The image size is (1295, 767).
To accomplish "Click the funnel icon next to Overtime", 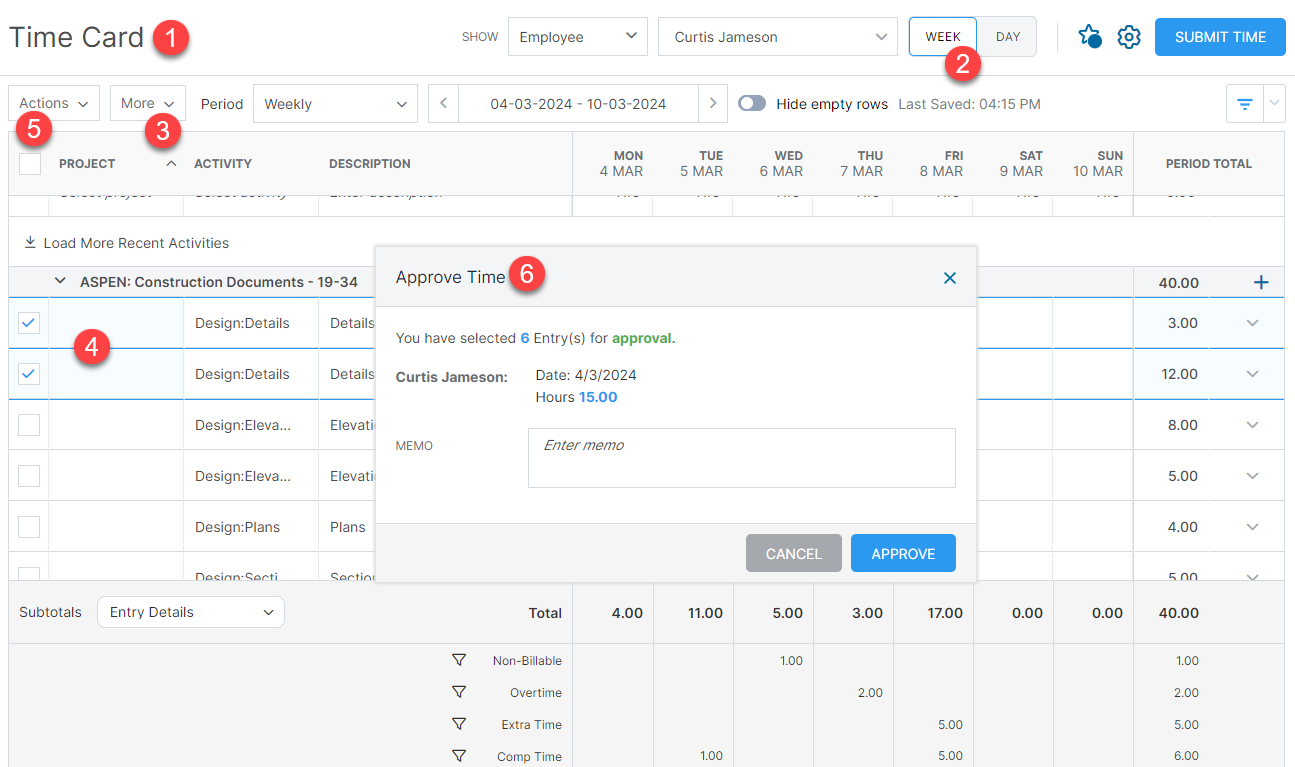I will click(x=459, y=692).
